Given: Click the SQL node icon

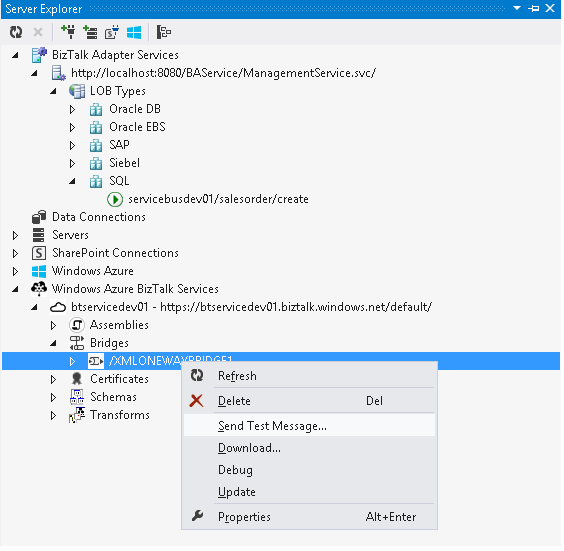Looking at the screenshot, I should pyautogui.click(x=96, y=181).
